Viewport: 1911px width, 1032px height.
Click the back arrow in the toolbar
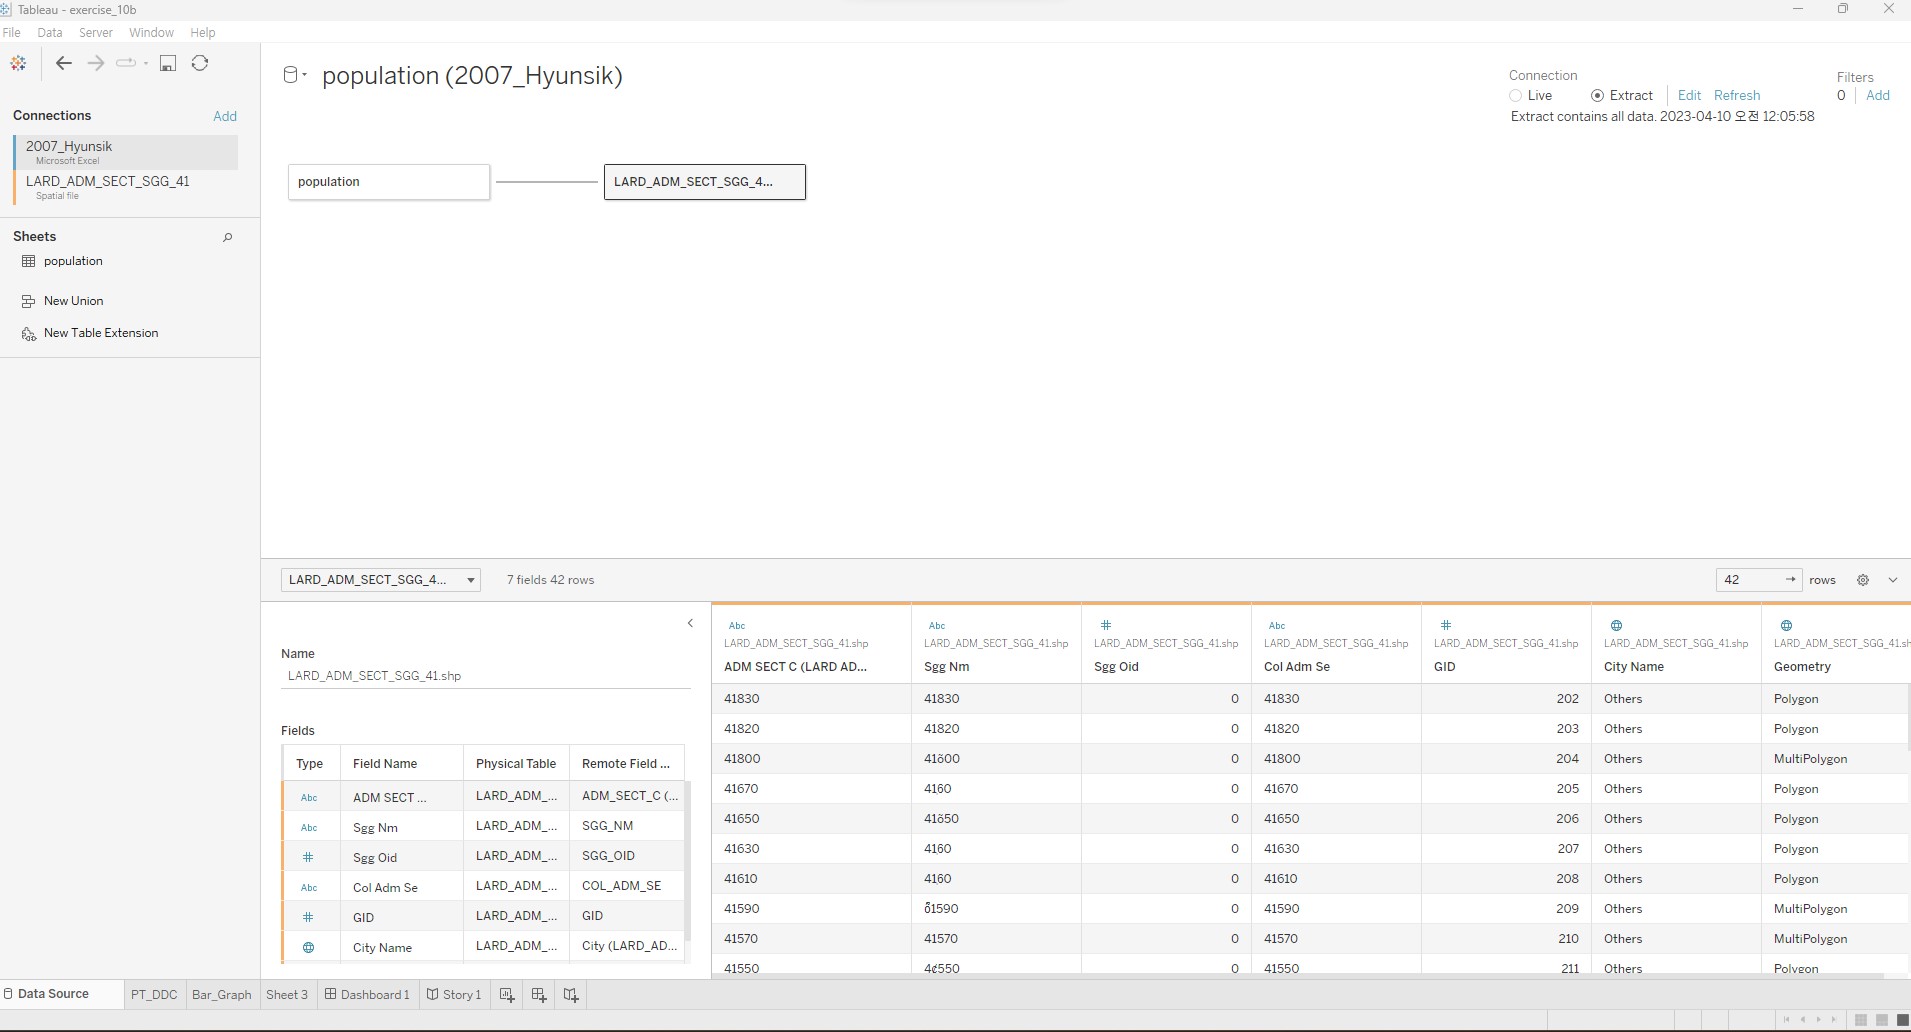(x=64, y=63)
